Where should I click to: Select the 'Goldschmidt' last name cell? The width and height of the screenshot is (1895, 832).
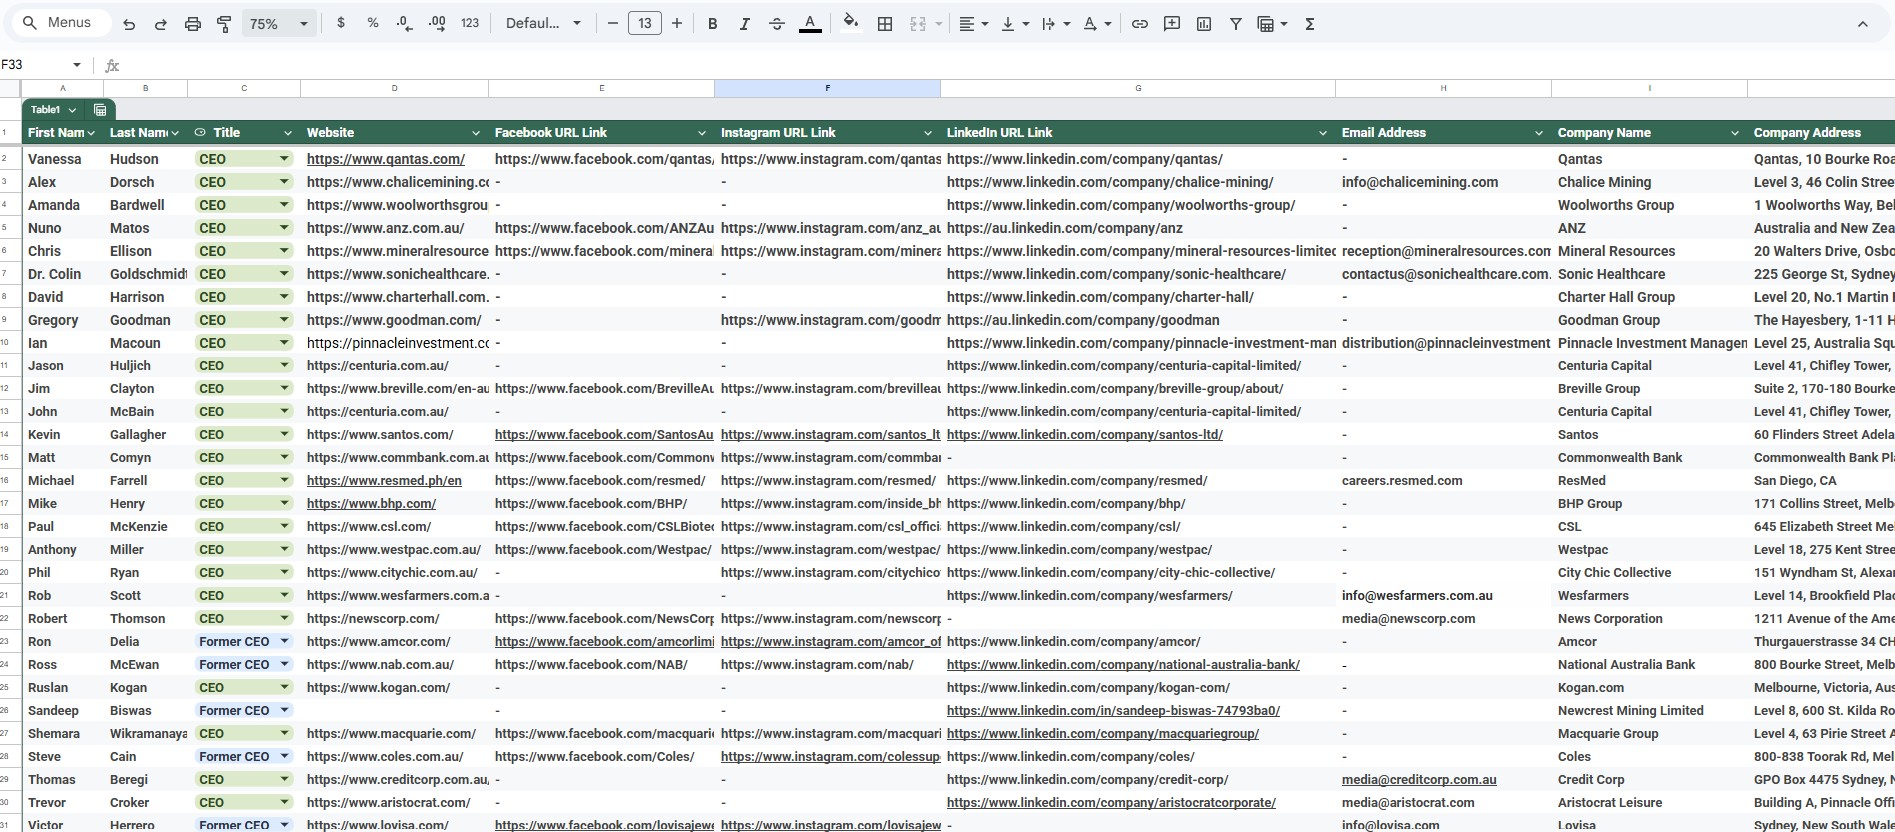coord(145,274)
